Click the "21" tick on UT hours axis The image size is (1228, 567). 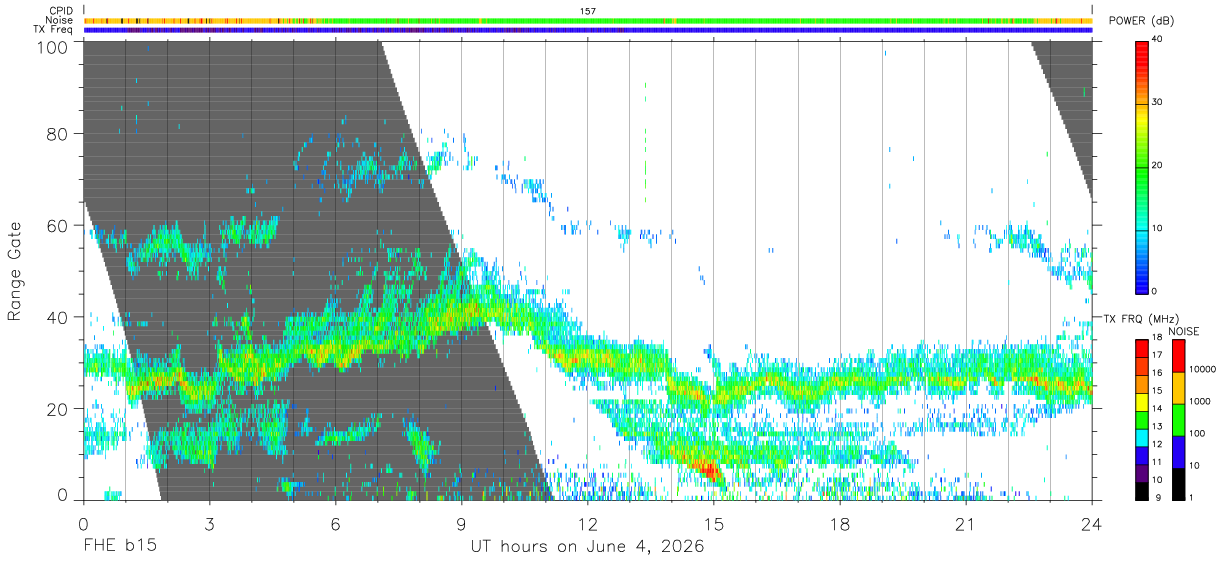click(x=966, y=523)
